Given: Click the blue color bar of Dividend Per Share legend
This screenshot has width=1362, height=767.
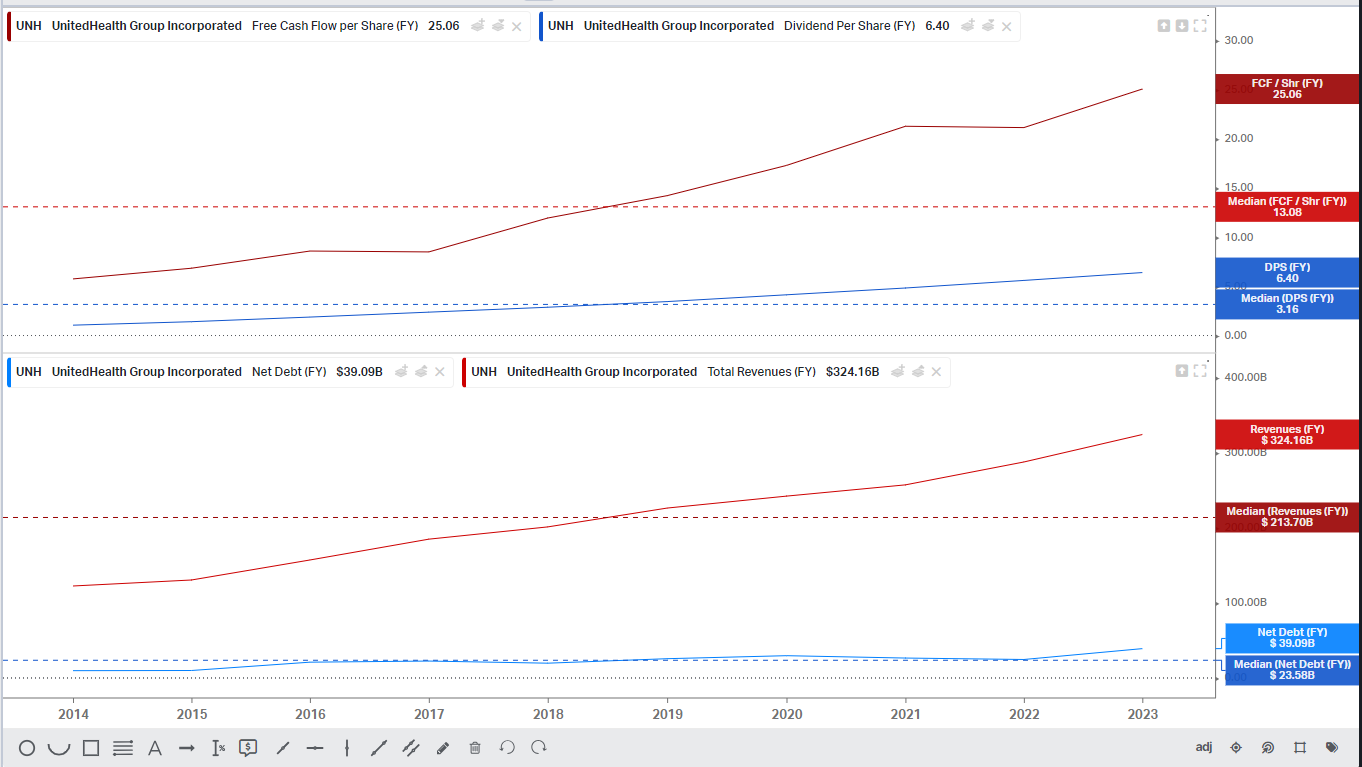Looking at the screenshot, I should click(541, 26).
